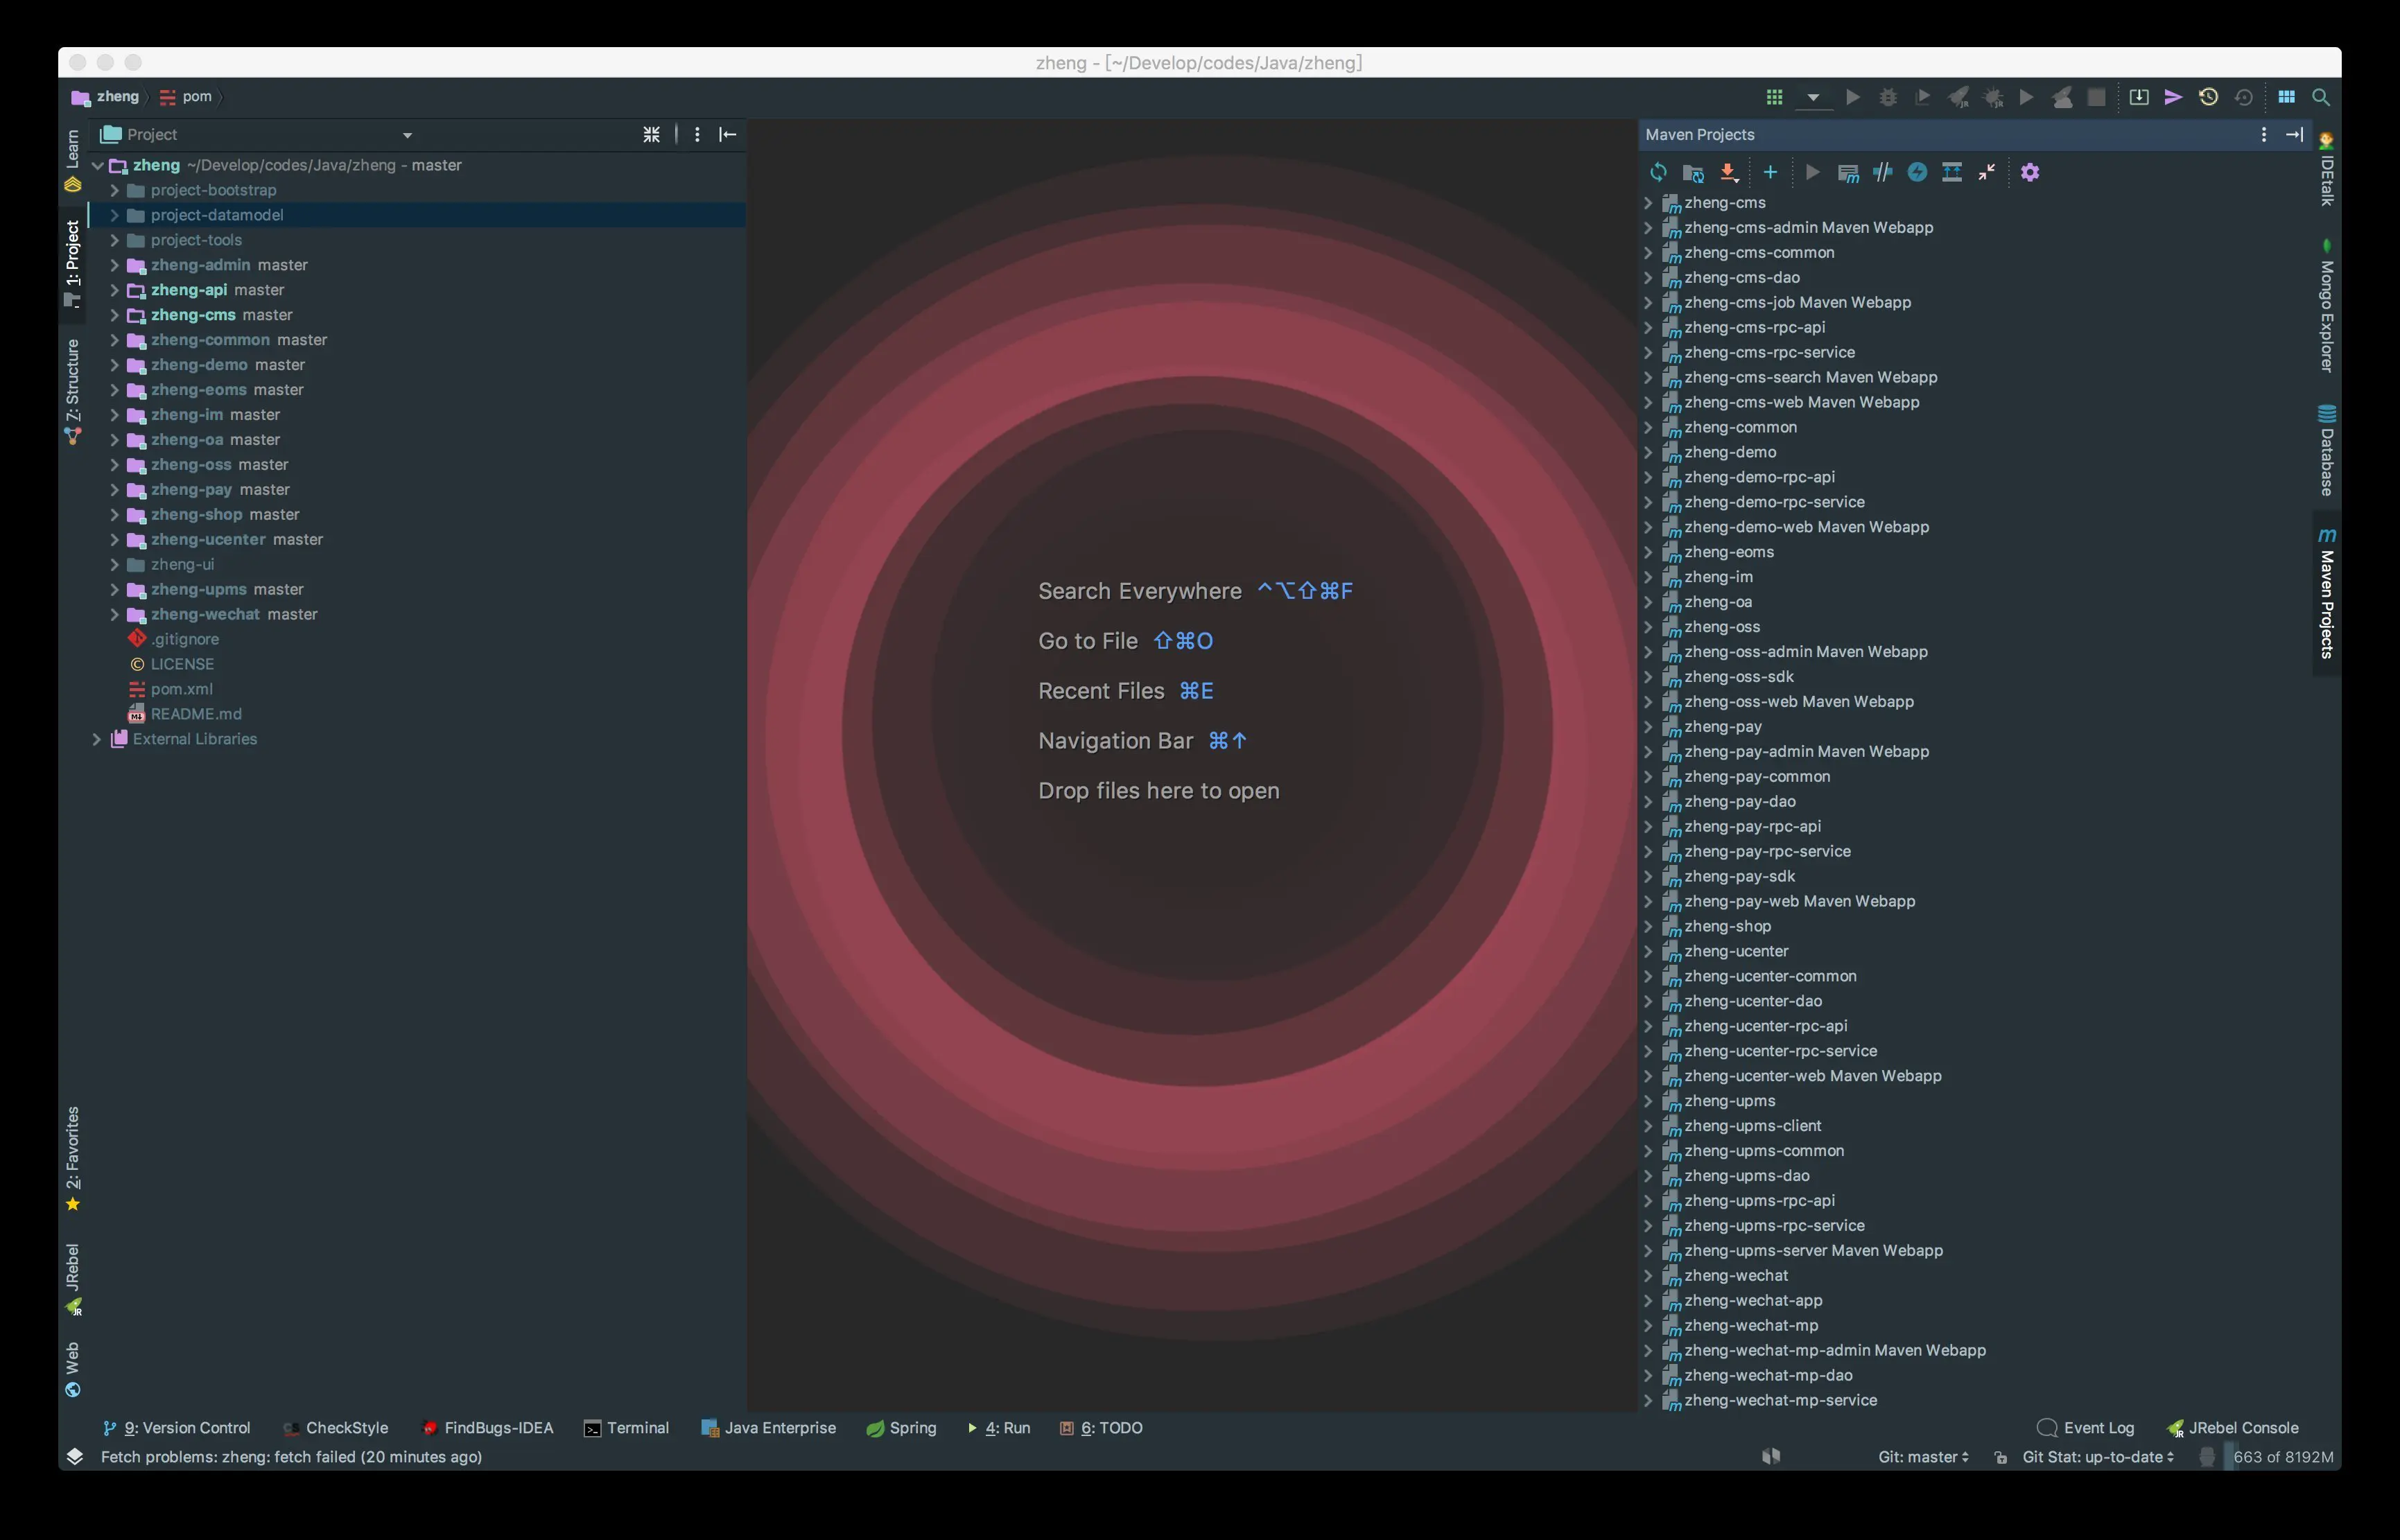This screenshot has height=1540, width=2400.
Task: Click the Maven settings gear icon
Action: [x=2029, y=172]
